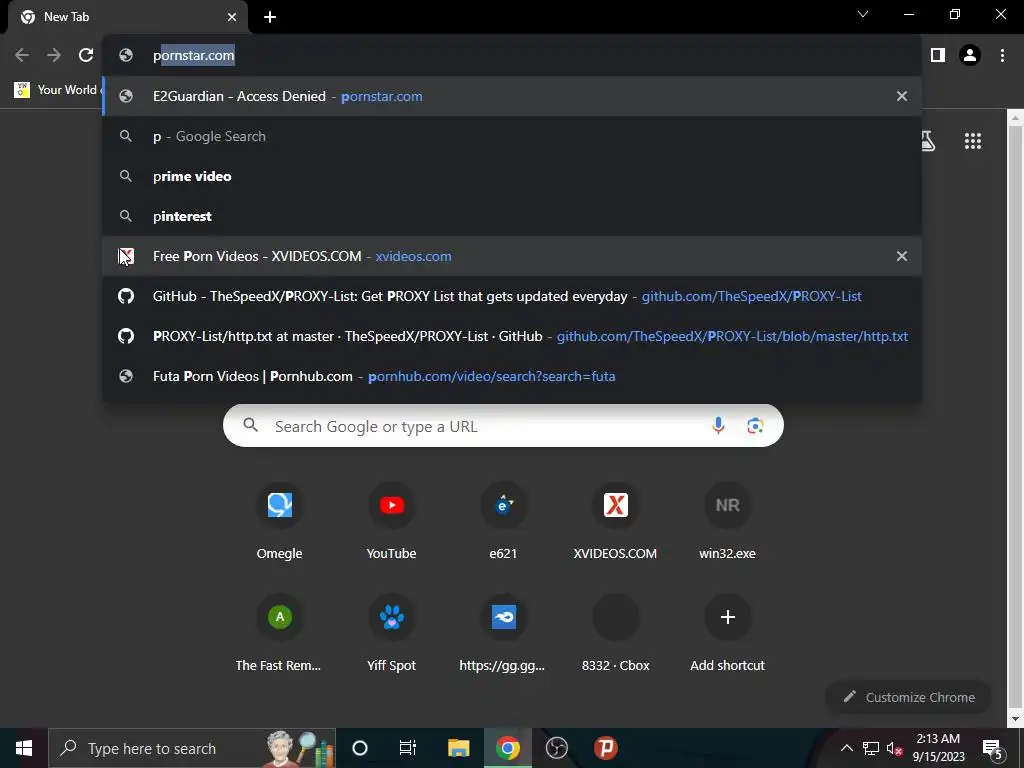Remove the xvideos.com suggestion with its X

pos(902,256)
